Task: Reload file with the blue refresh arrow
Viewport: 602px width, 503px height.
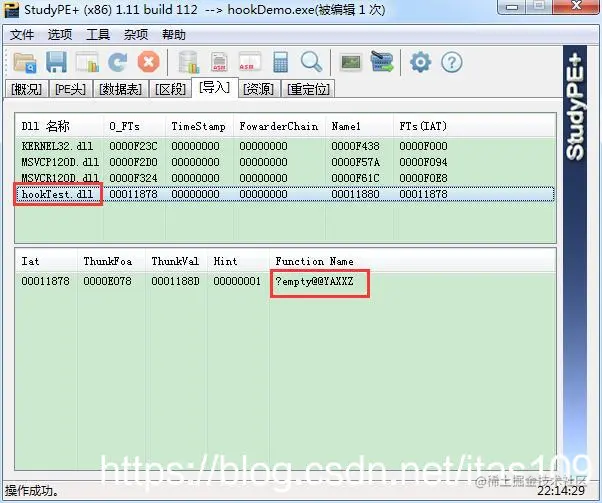Action: pos(117,62)
